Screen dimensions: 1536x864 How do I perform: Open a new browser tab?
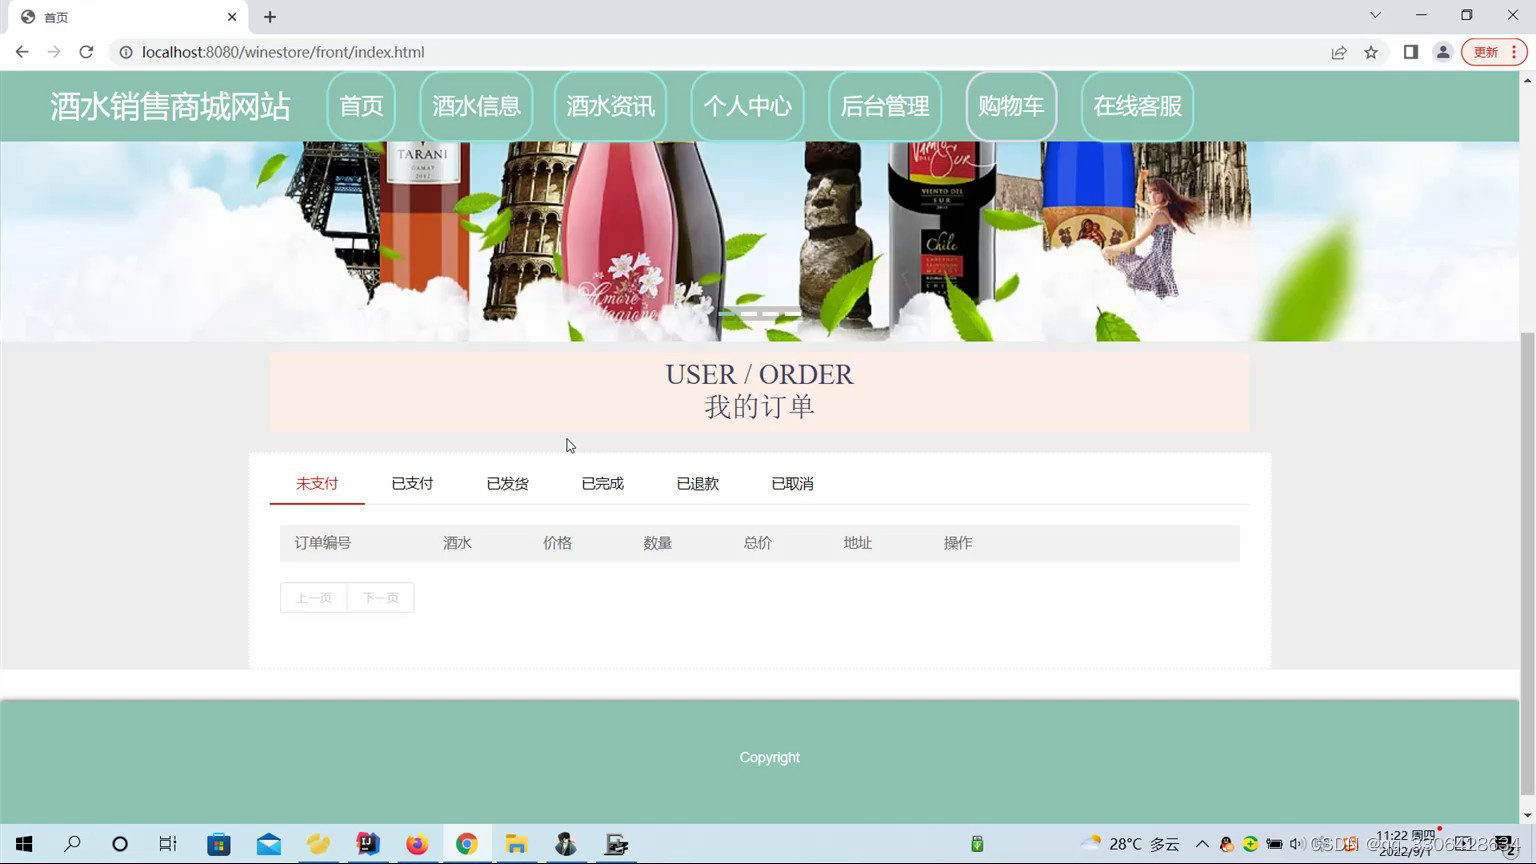tap(270, 17)
